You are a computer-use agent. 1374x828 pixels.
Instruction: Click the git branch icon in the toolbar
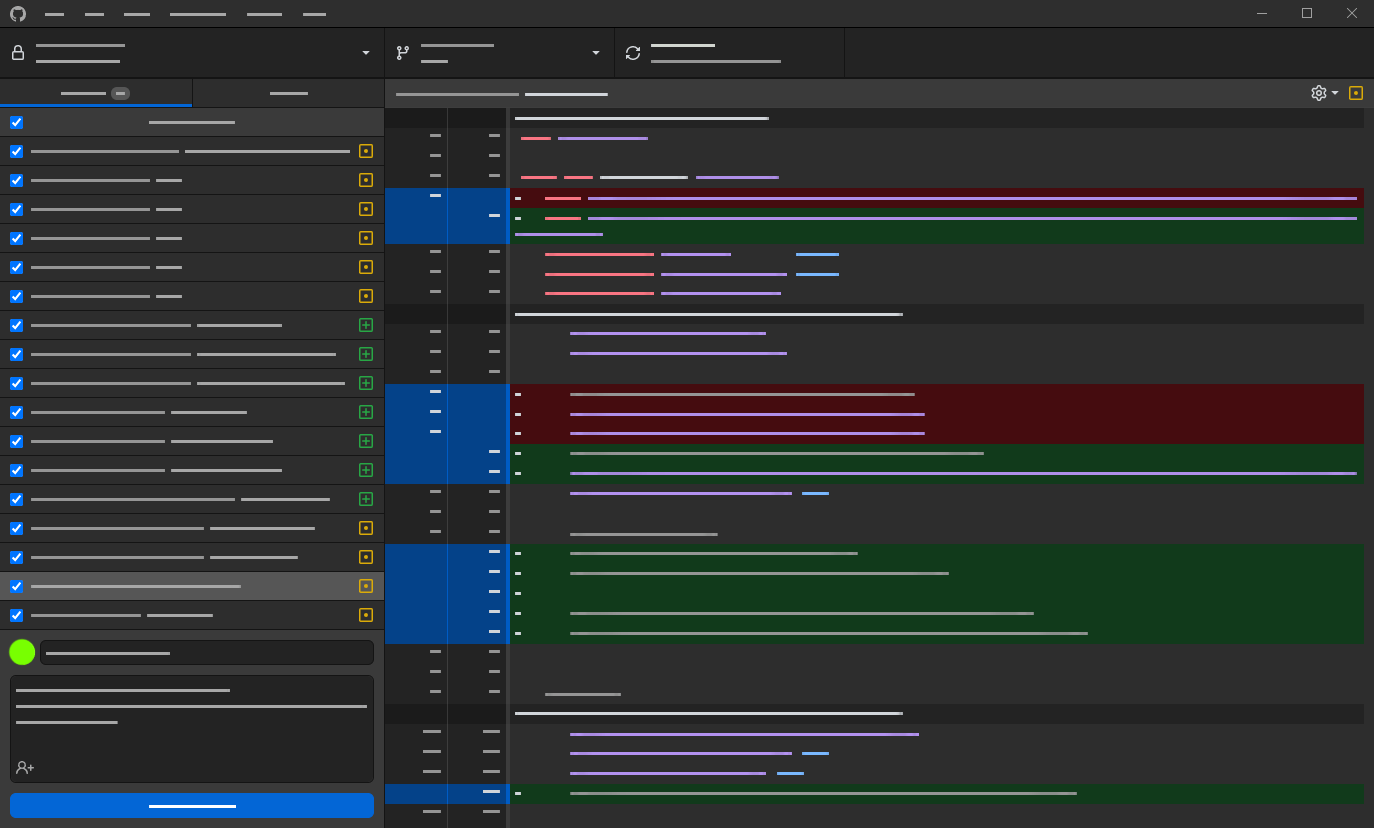click(x=403, y=53)
